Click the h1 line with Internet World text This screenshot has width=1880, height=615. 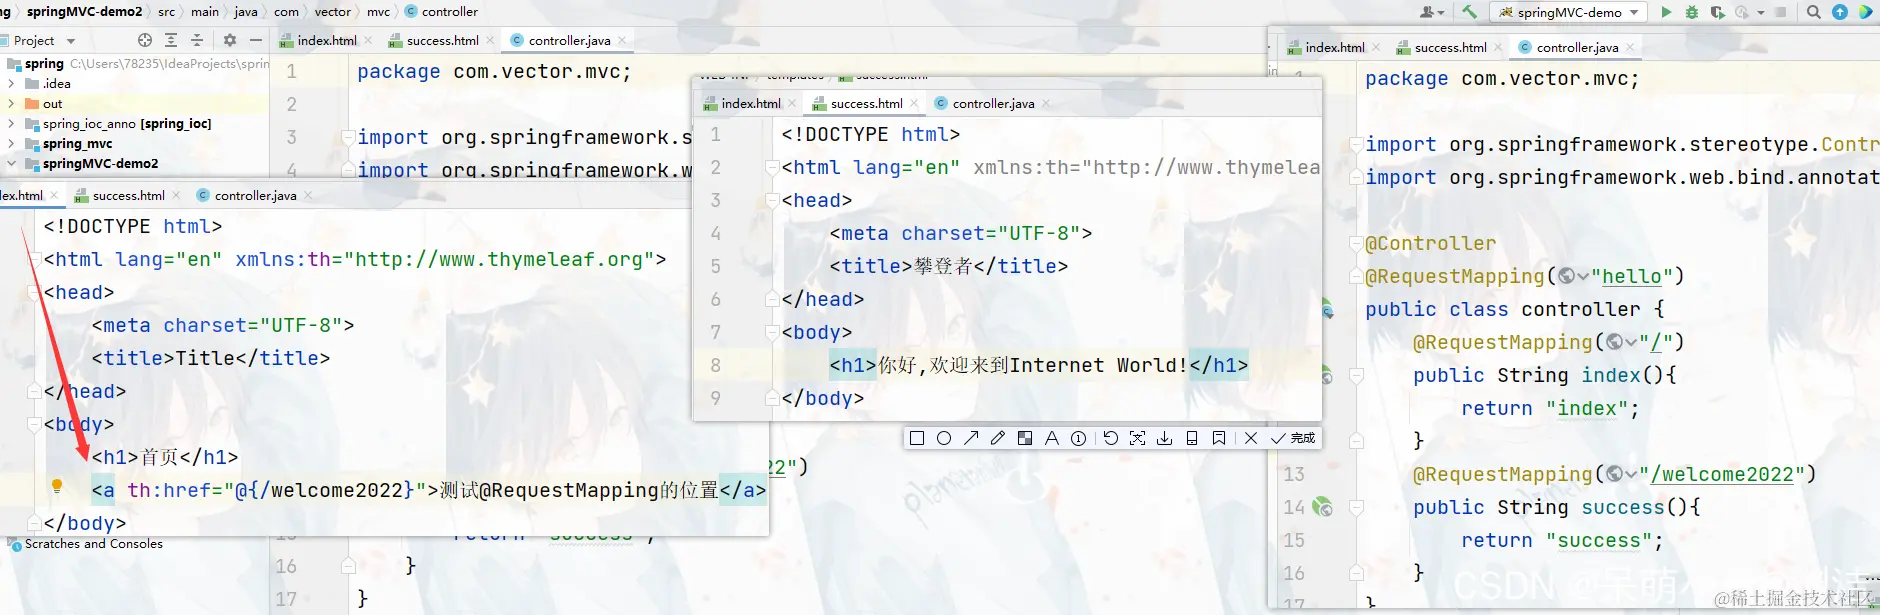pos(1038,366)
